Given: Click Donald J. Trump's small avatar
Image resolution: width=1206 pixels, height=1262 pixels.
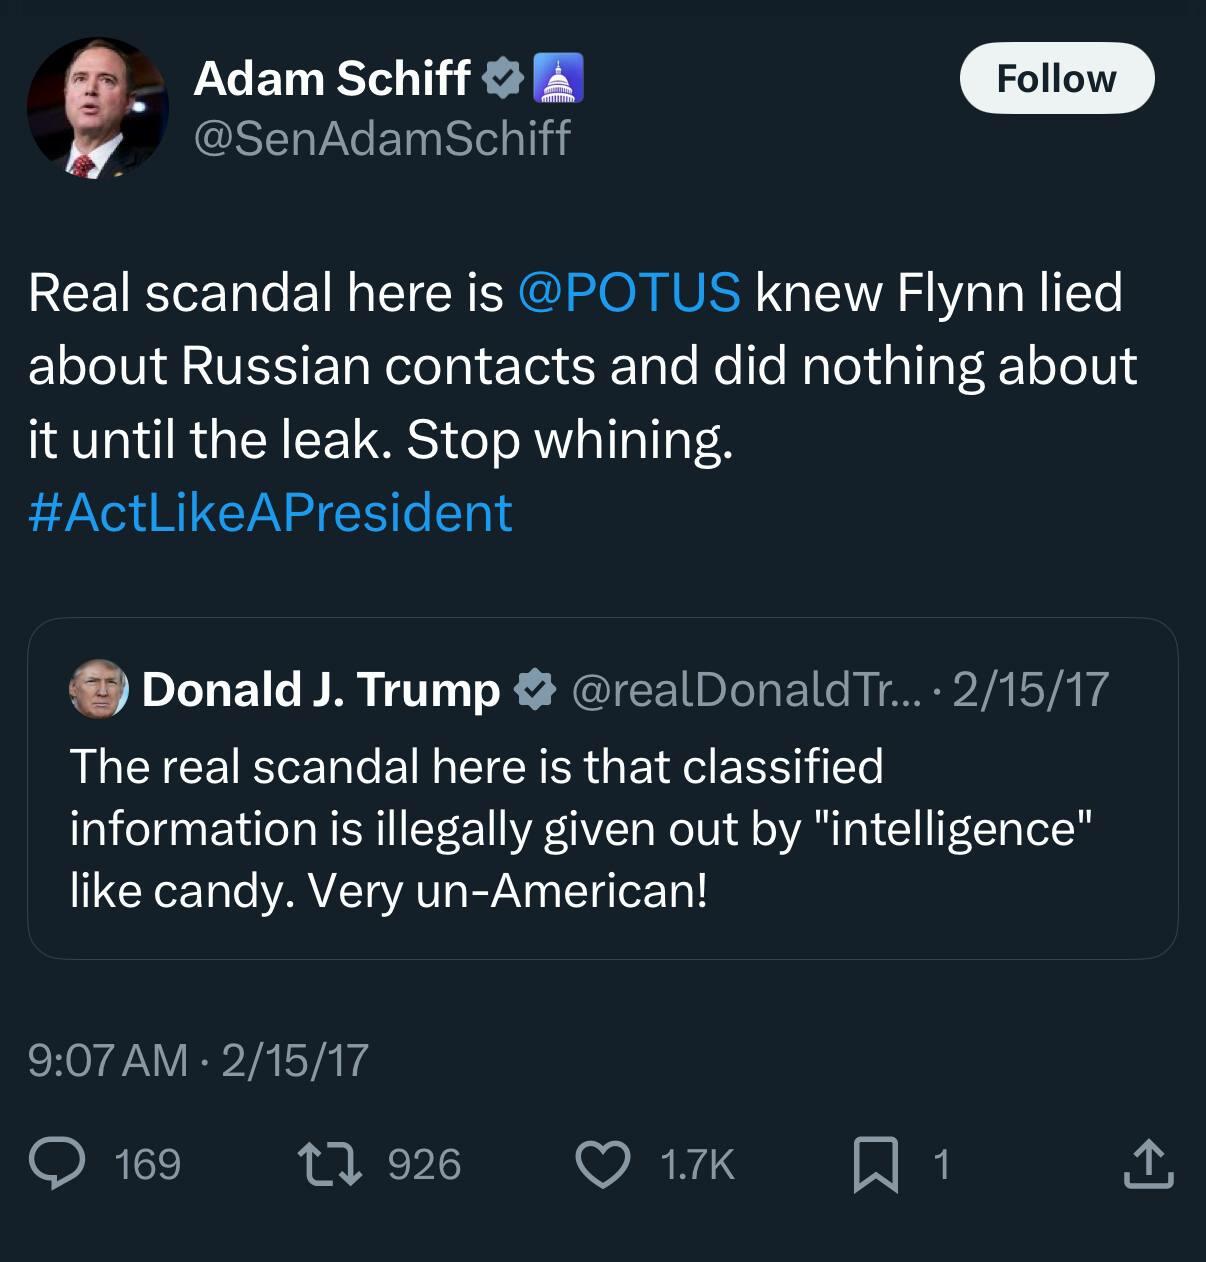Looking at the screenshot, I should [99, 689].
